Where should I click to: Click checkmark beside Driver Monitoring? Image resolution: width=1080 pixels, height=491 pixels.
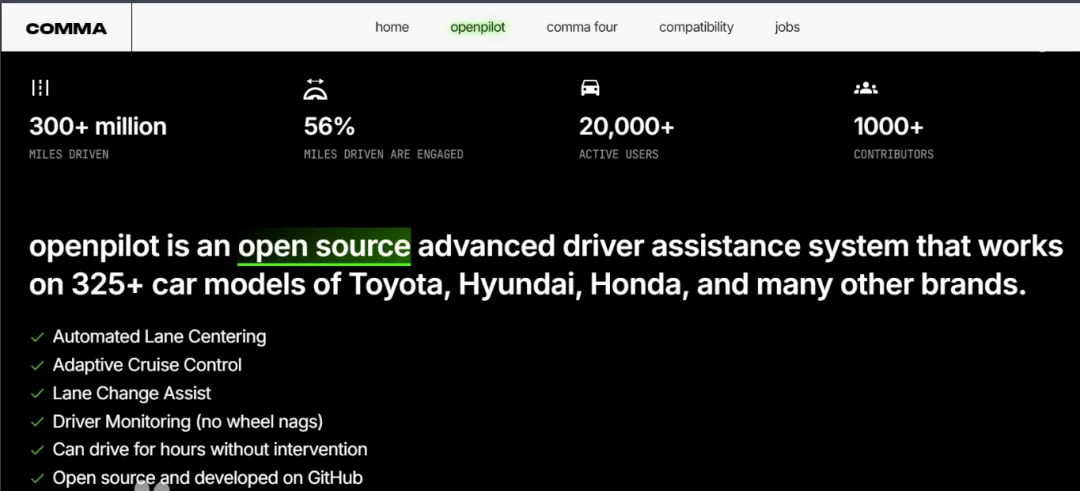point(37,422)
